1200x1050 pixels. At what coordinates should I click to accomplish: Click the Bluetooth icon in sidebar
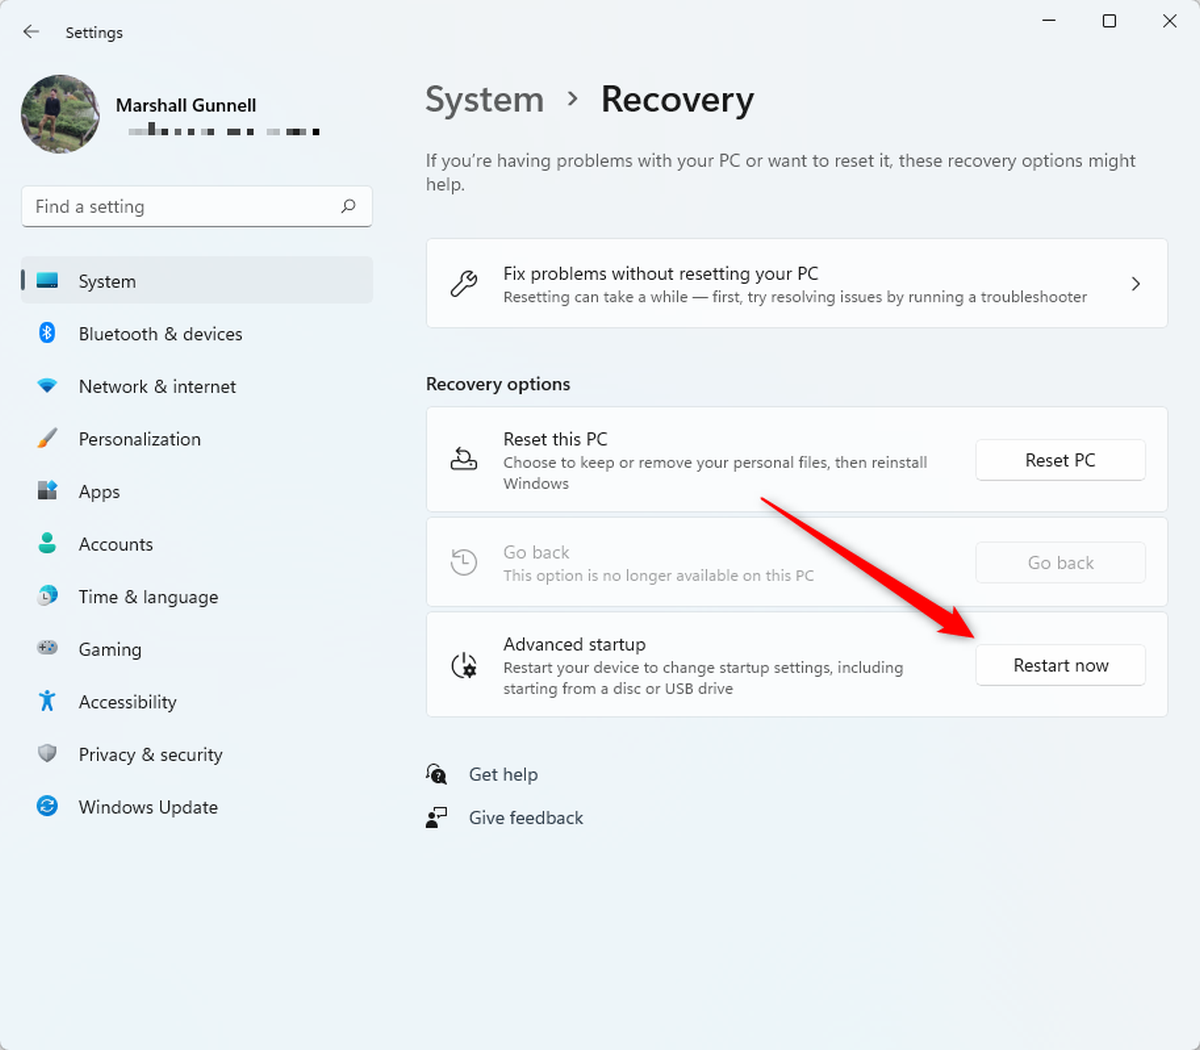point(47,333)
